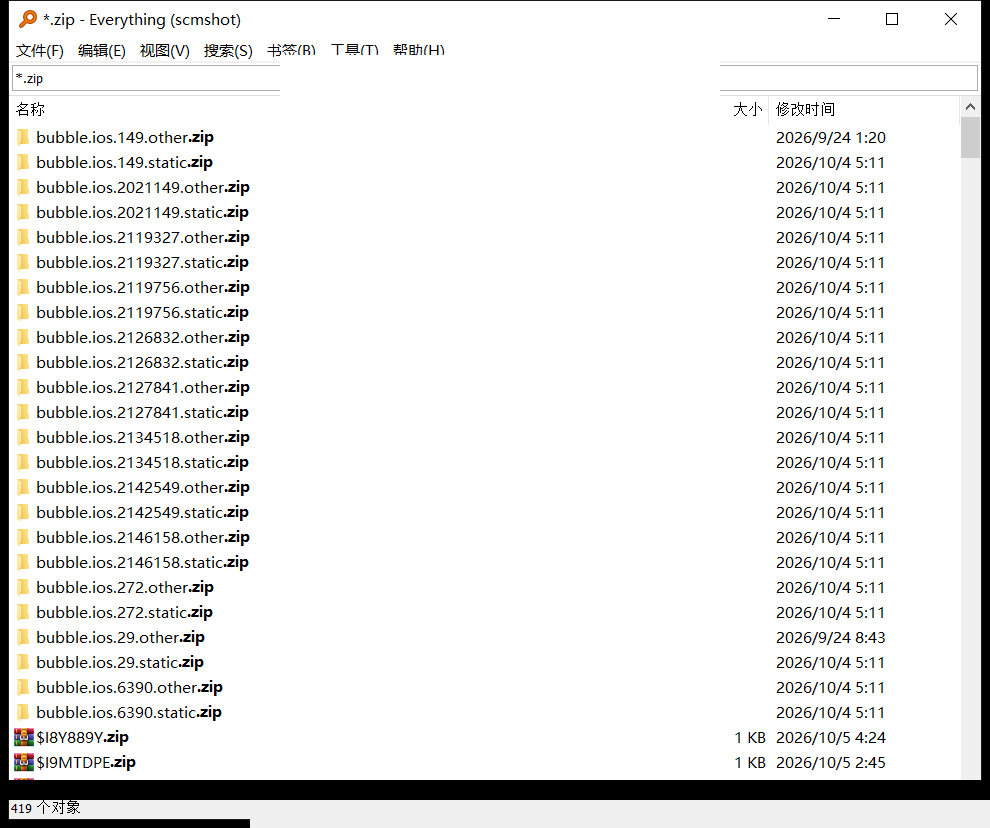Image resolution: width=990 pixels, height=828 pixels.
Task: Pick the folder icon beside bubble.ios.6390.static.zip
Action: [x=23, y=712]
